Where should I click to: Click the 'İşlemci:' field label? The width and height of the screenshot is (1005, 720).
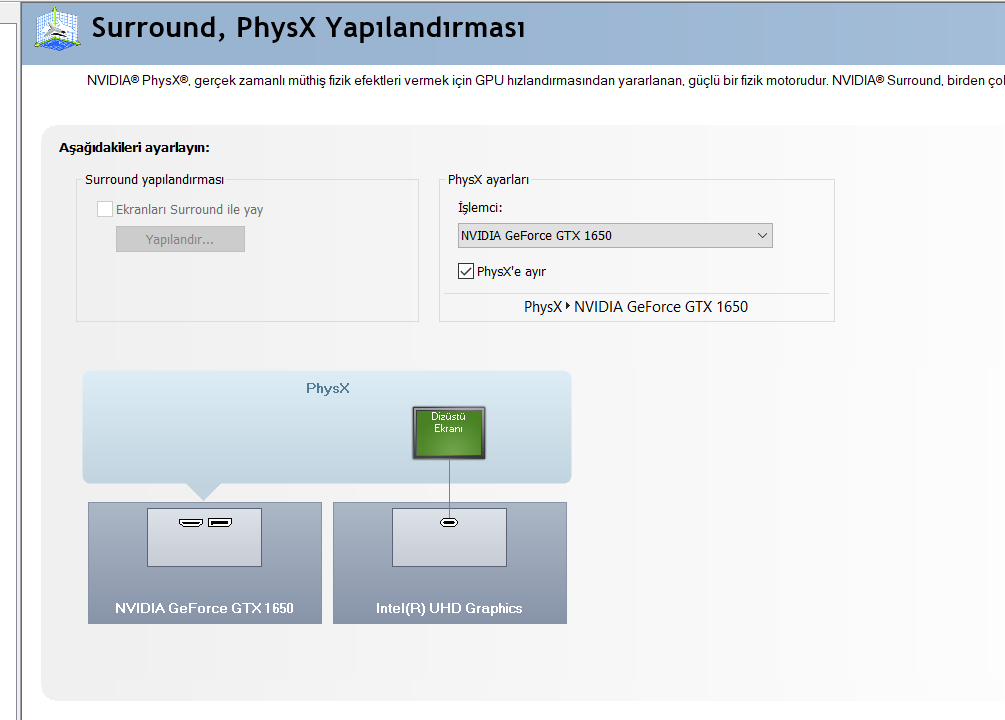tap(480, 208)
